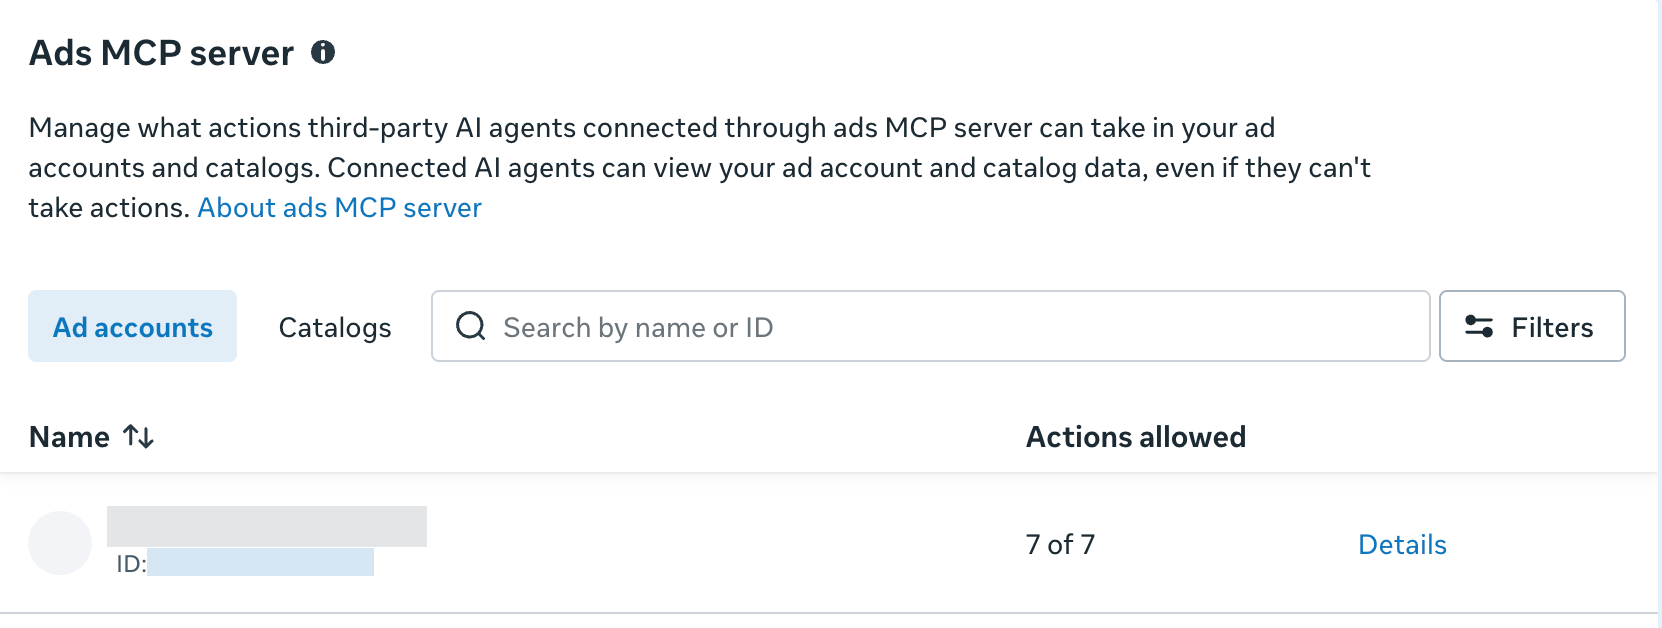Screen dimensions: 1662x628
Task: Click the blurred account ID value
Action: [x=260, y=562]
